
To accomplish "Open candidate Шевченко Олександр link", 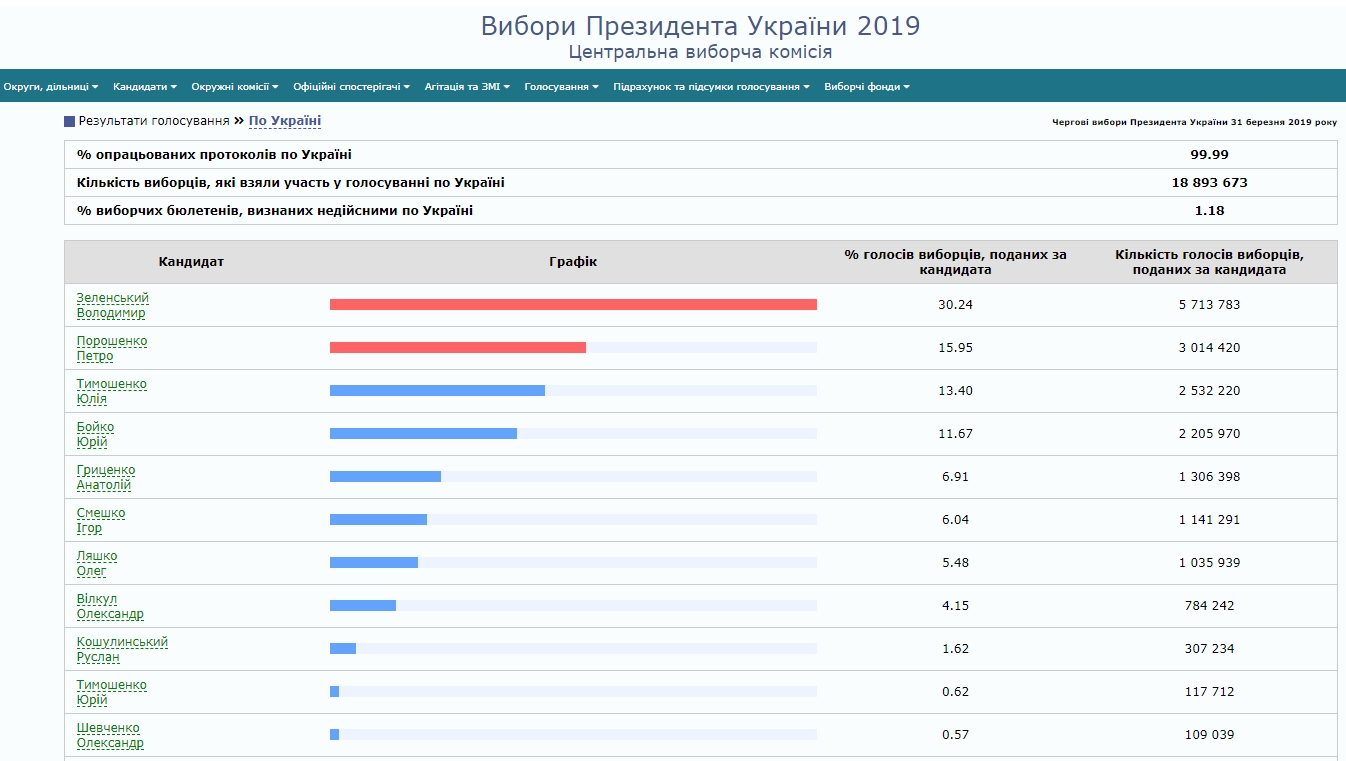I will [x=110, y=735].
